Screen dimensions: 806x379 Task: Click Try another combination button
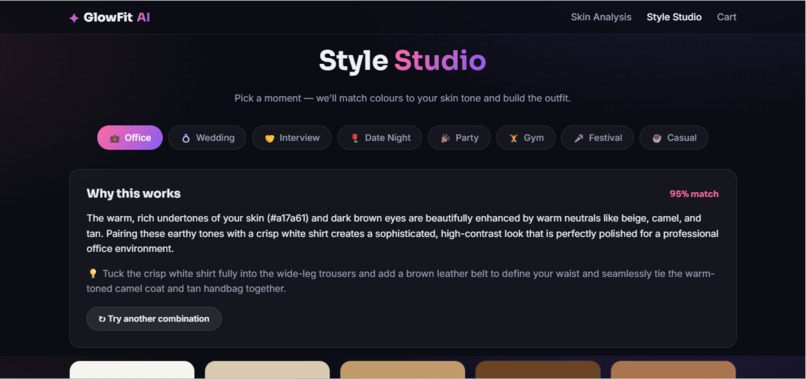point(154,319)
